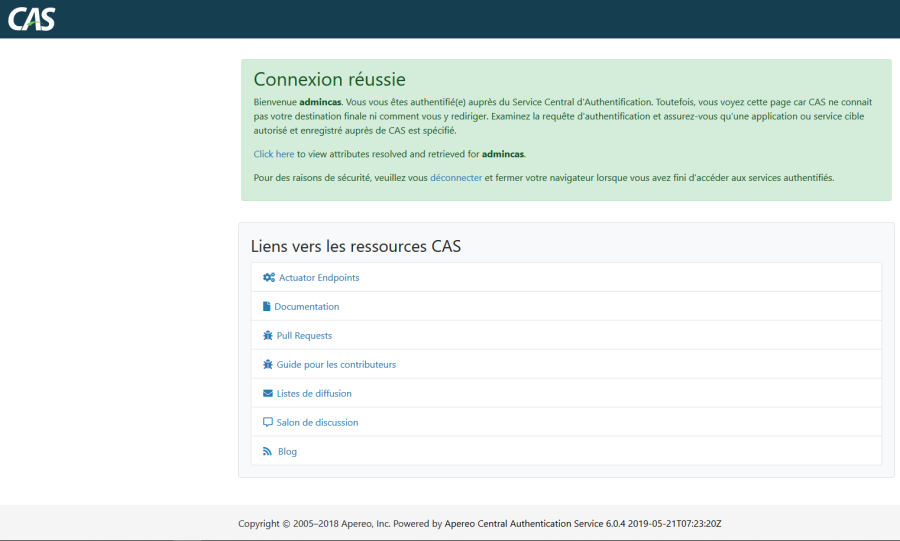Viewport: 900px width, 541px height.
Task: Go to Pull Requests link
Action: coord(304,336)
